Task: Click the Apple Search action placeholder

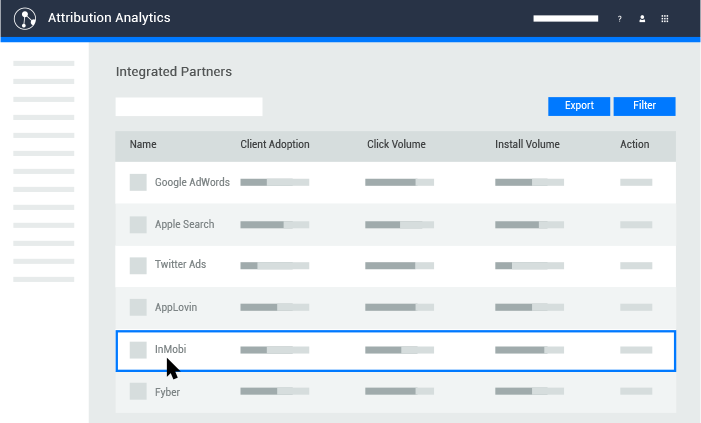Action: (636, 224)
